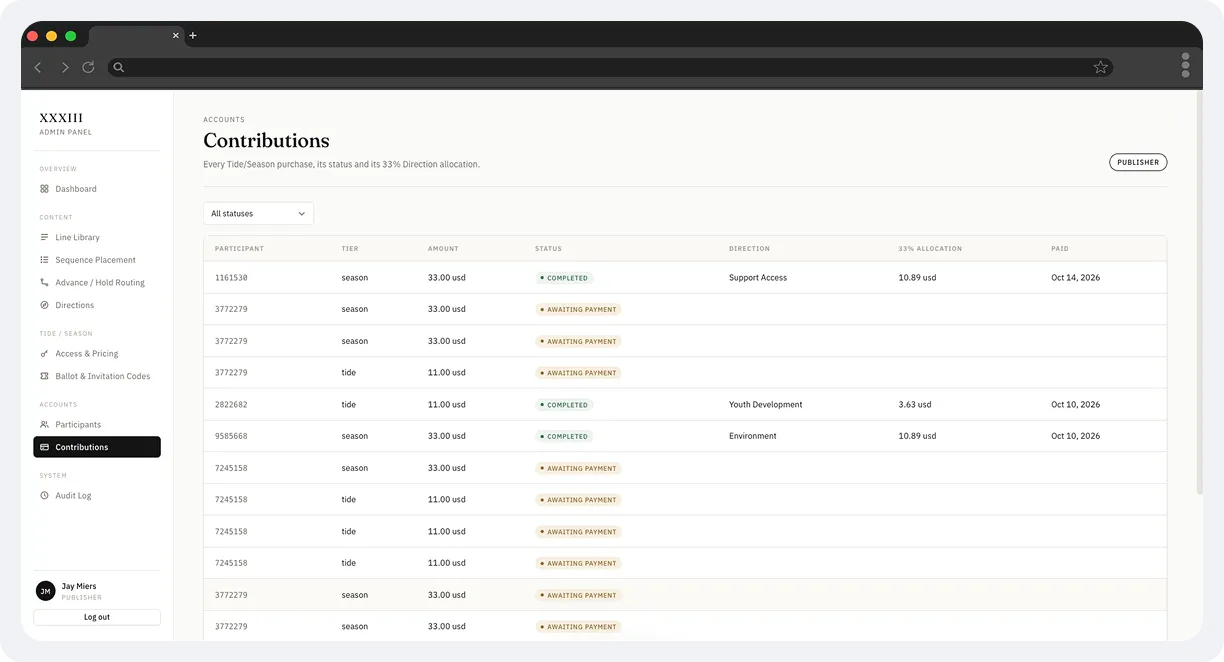Screen dimensions: 1224x662
Task: Open Sequence Placement from the sidebar
Action: pyautogui.click(x=97, y=260)
